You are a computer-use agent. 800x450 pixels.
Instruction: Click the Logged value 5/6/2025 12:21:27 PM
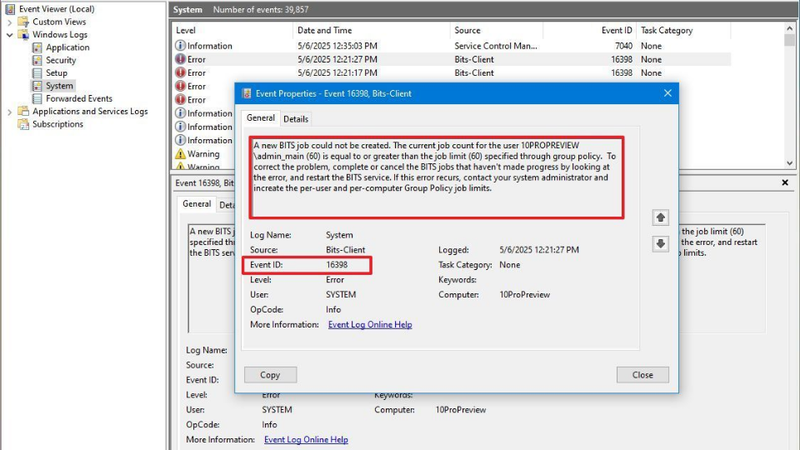[539, 249]
